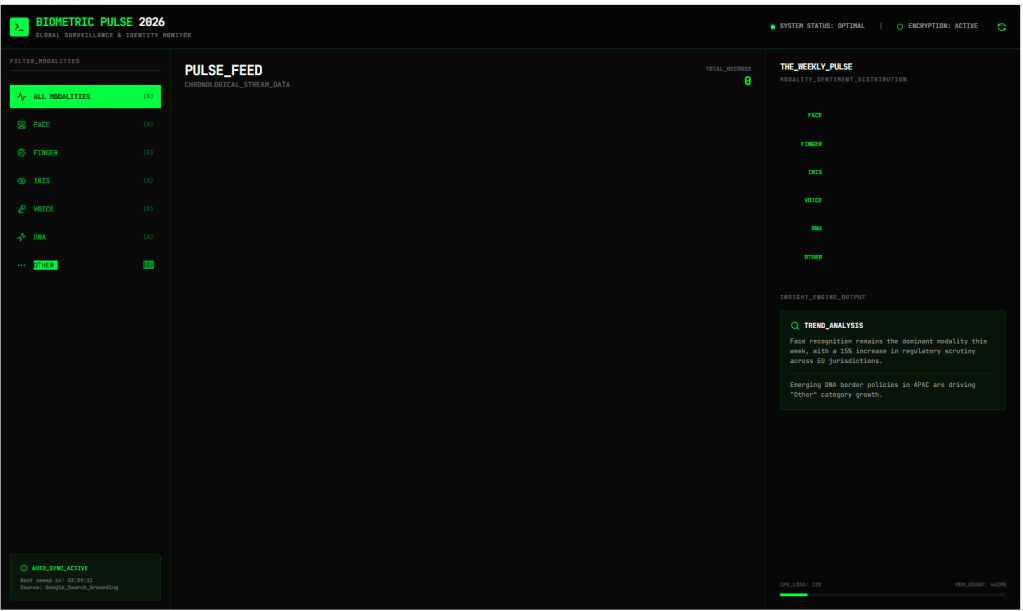1023x611 pixels.
Task: Click the face icon in the modality filters
Action: 22,125
